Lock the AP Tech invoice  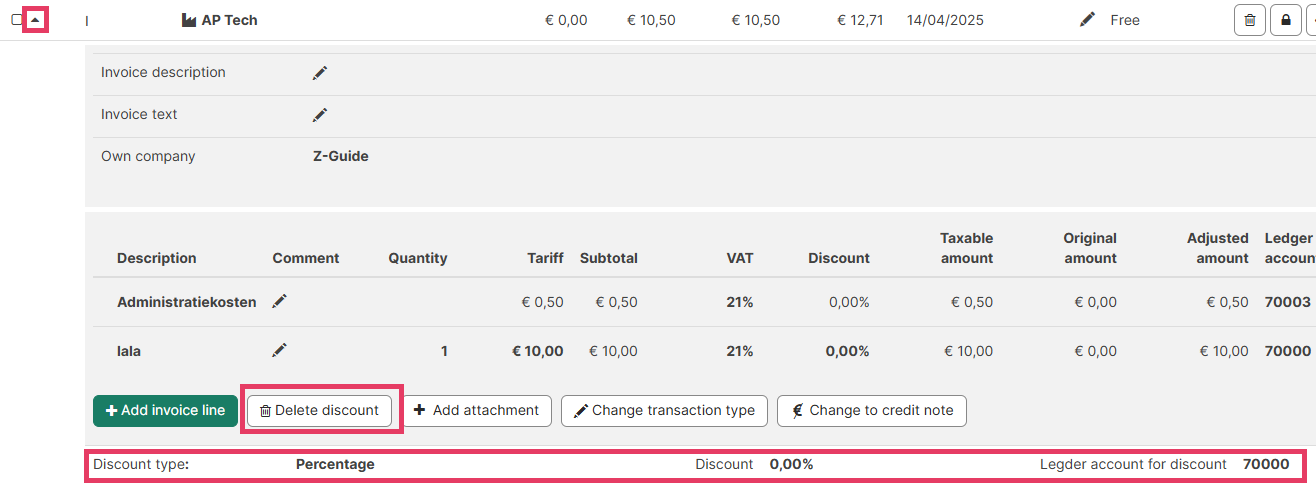[x=1285, y=20]
